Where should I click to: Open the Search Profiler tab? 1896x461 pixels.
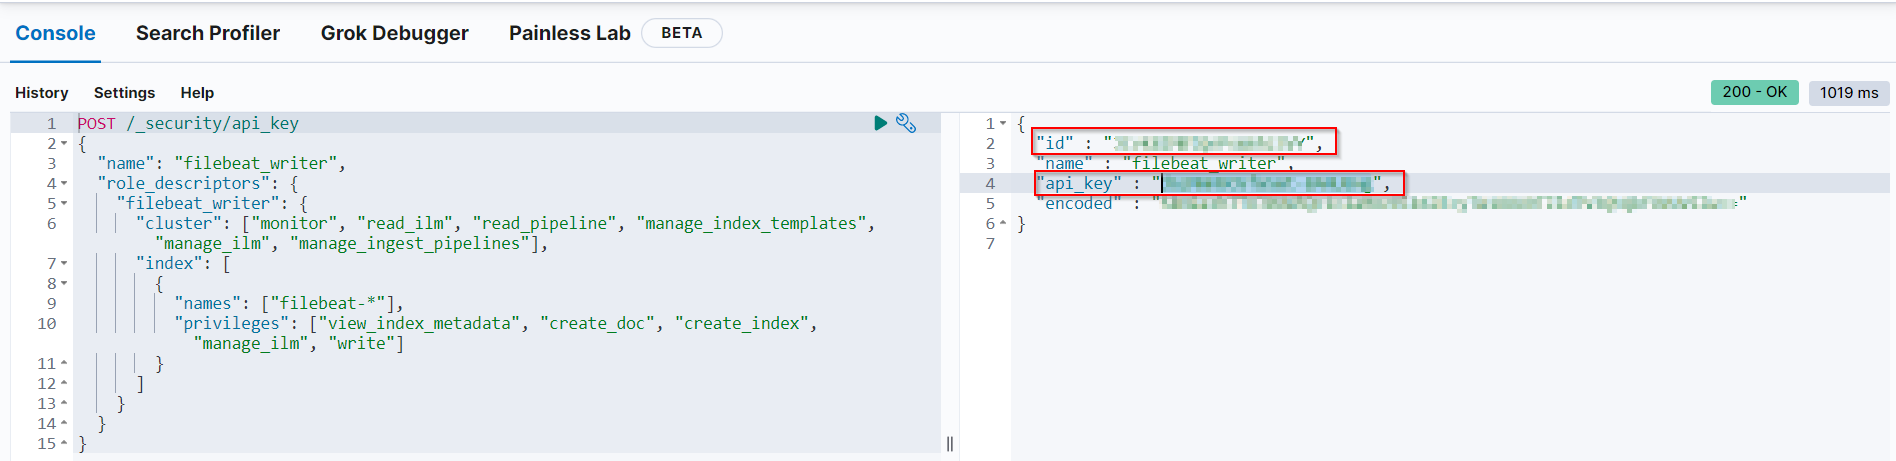(x=208, y=33)
